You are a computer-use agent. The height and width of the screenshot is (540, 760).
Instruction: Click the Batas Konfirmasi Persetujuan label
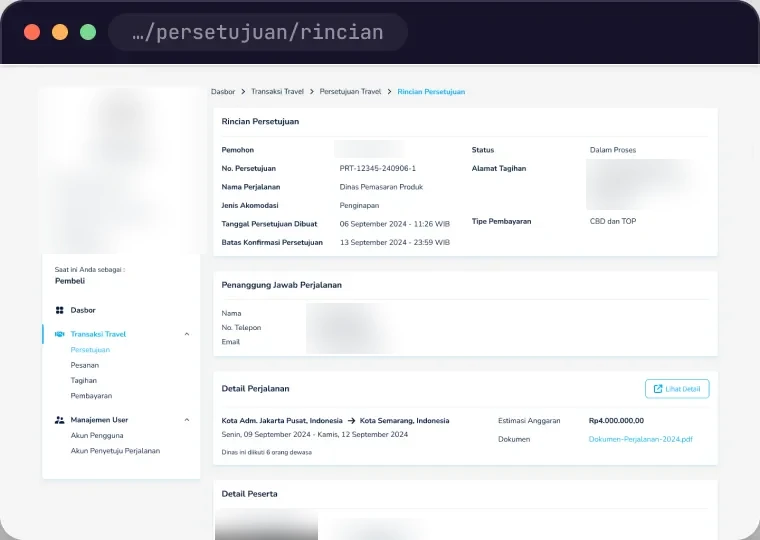click(x=272, y=242)
